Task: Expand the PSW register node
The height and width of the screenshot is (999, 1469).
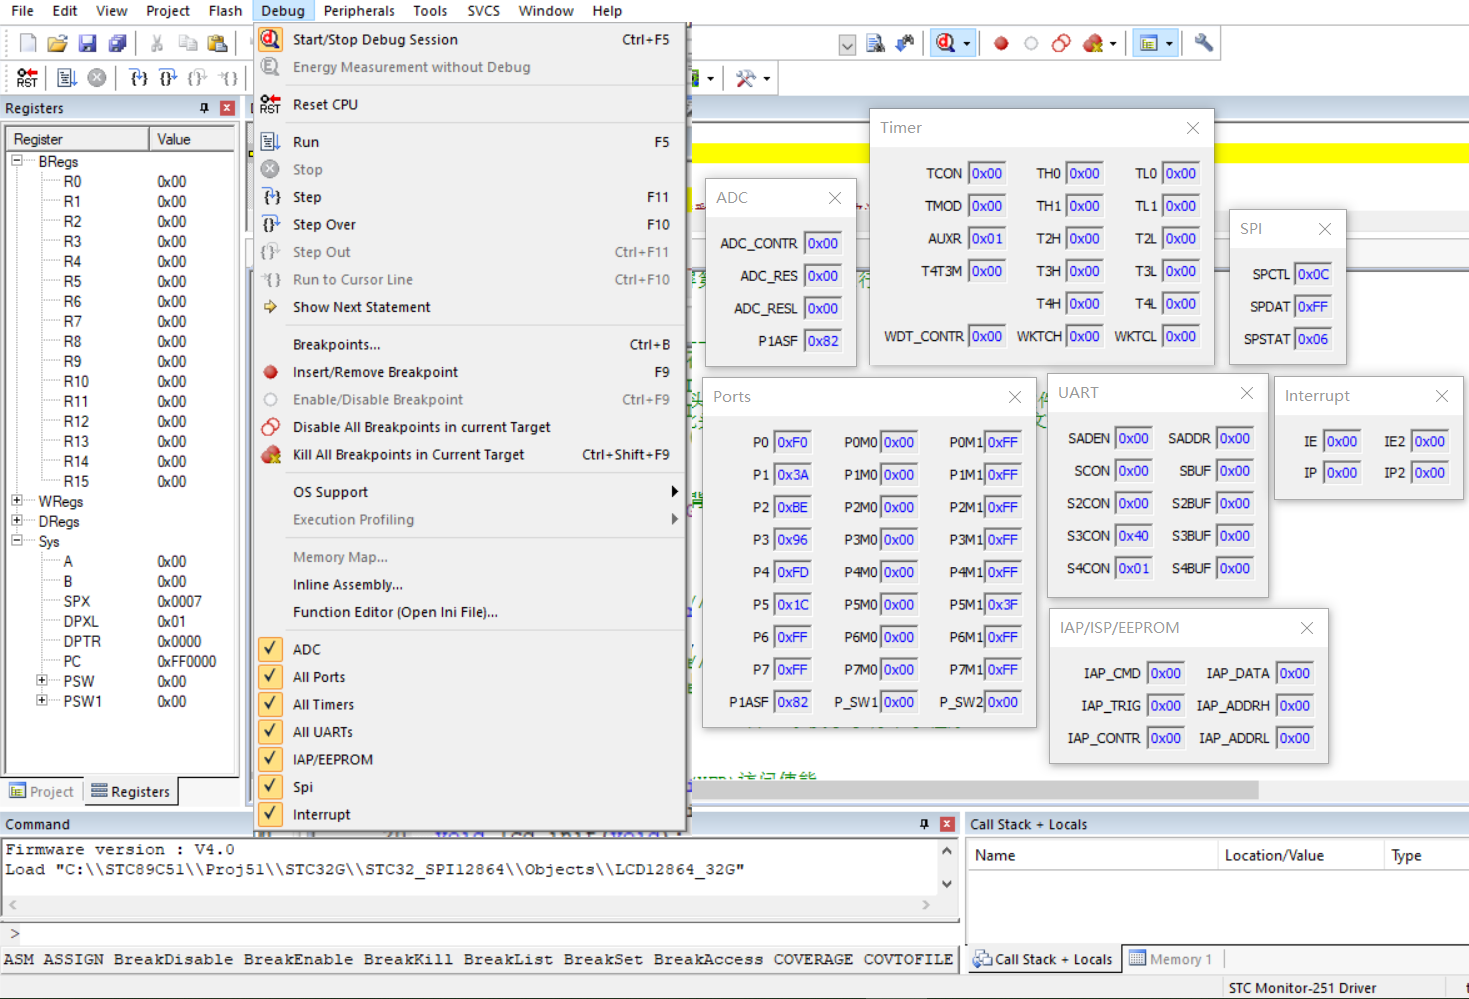Action: [42, 680]
